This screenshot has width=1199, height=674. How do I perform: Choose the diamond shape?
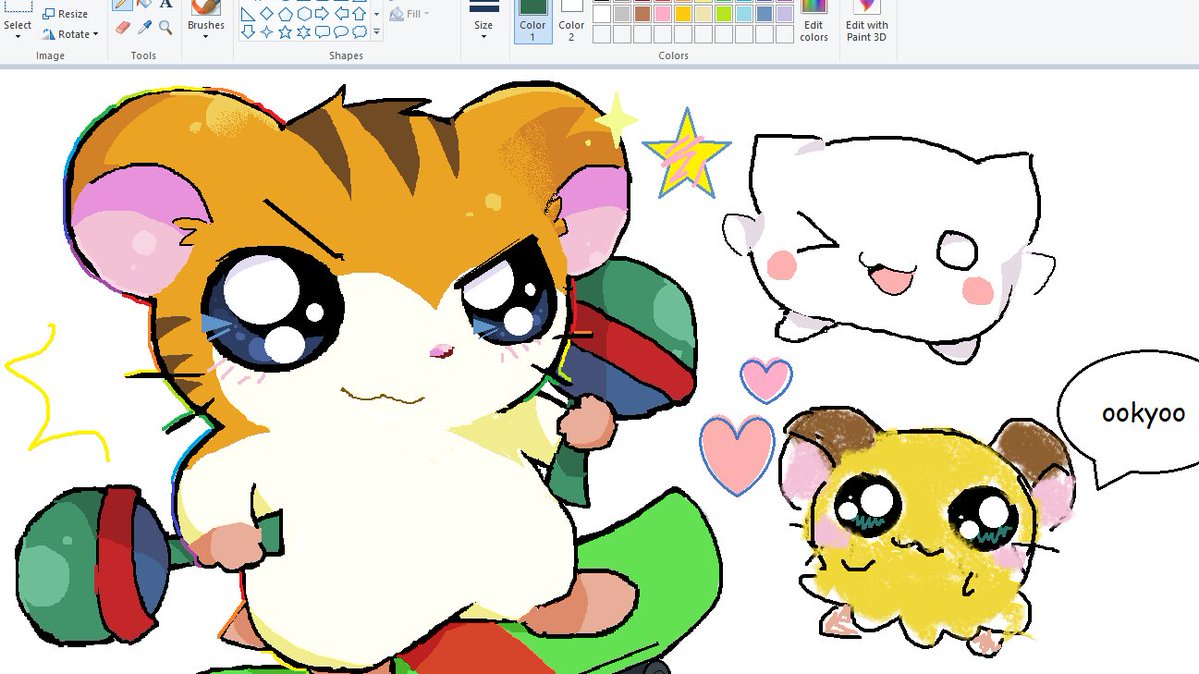[x=267, y=14]
